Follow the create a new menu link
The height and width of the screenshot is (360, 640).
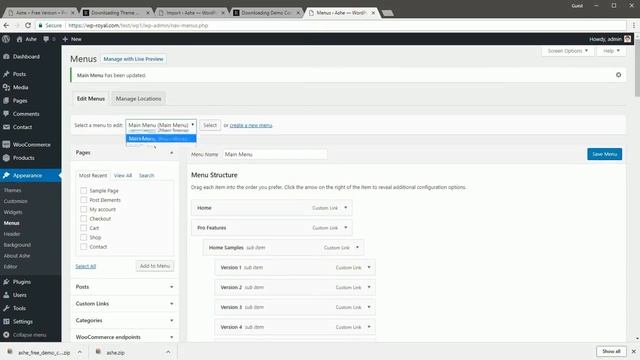[x=251, y=125]
